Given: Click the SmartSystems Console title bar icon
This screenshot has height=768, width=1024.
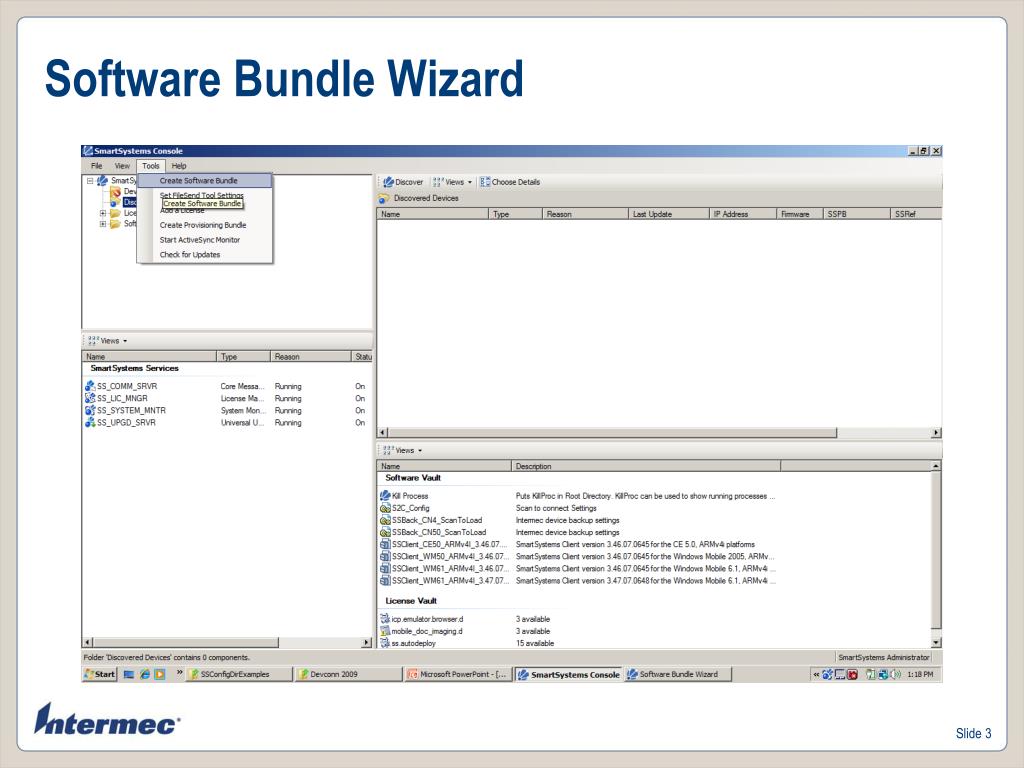Looking at the screenshot, I should tap(88, 151).
